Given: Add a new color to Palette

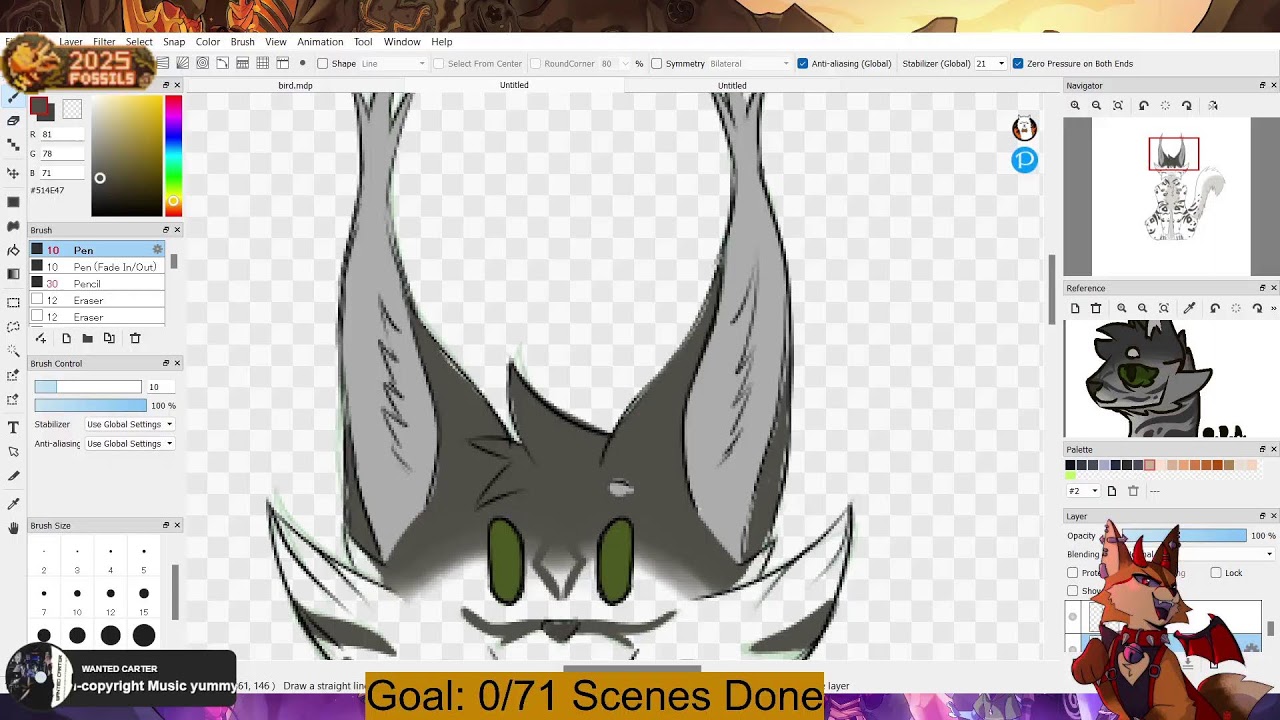Looking at the screenshot, I should pos(1111,491).
